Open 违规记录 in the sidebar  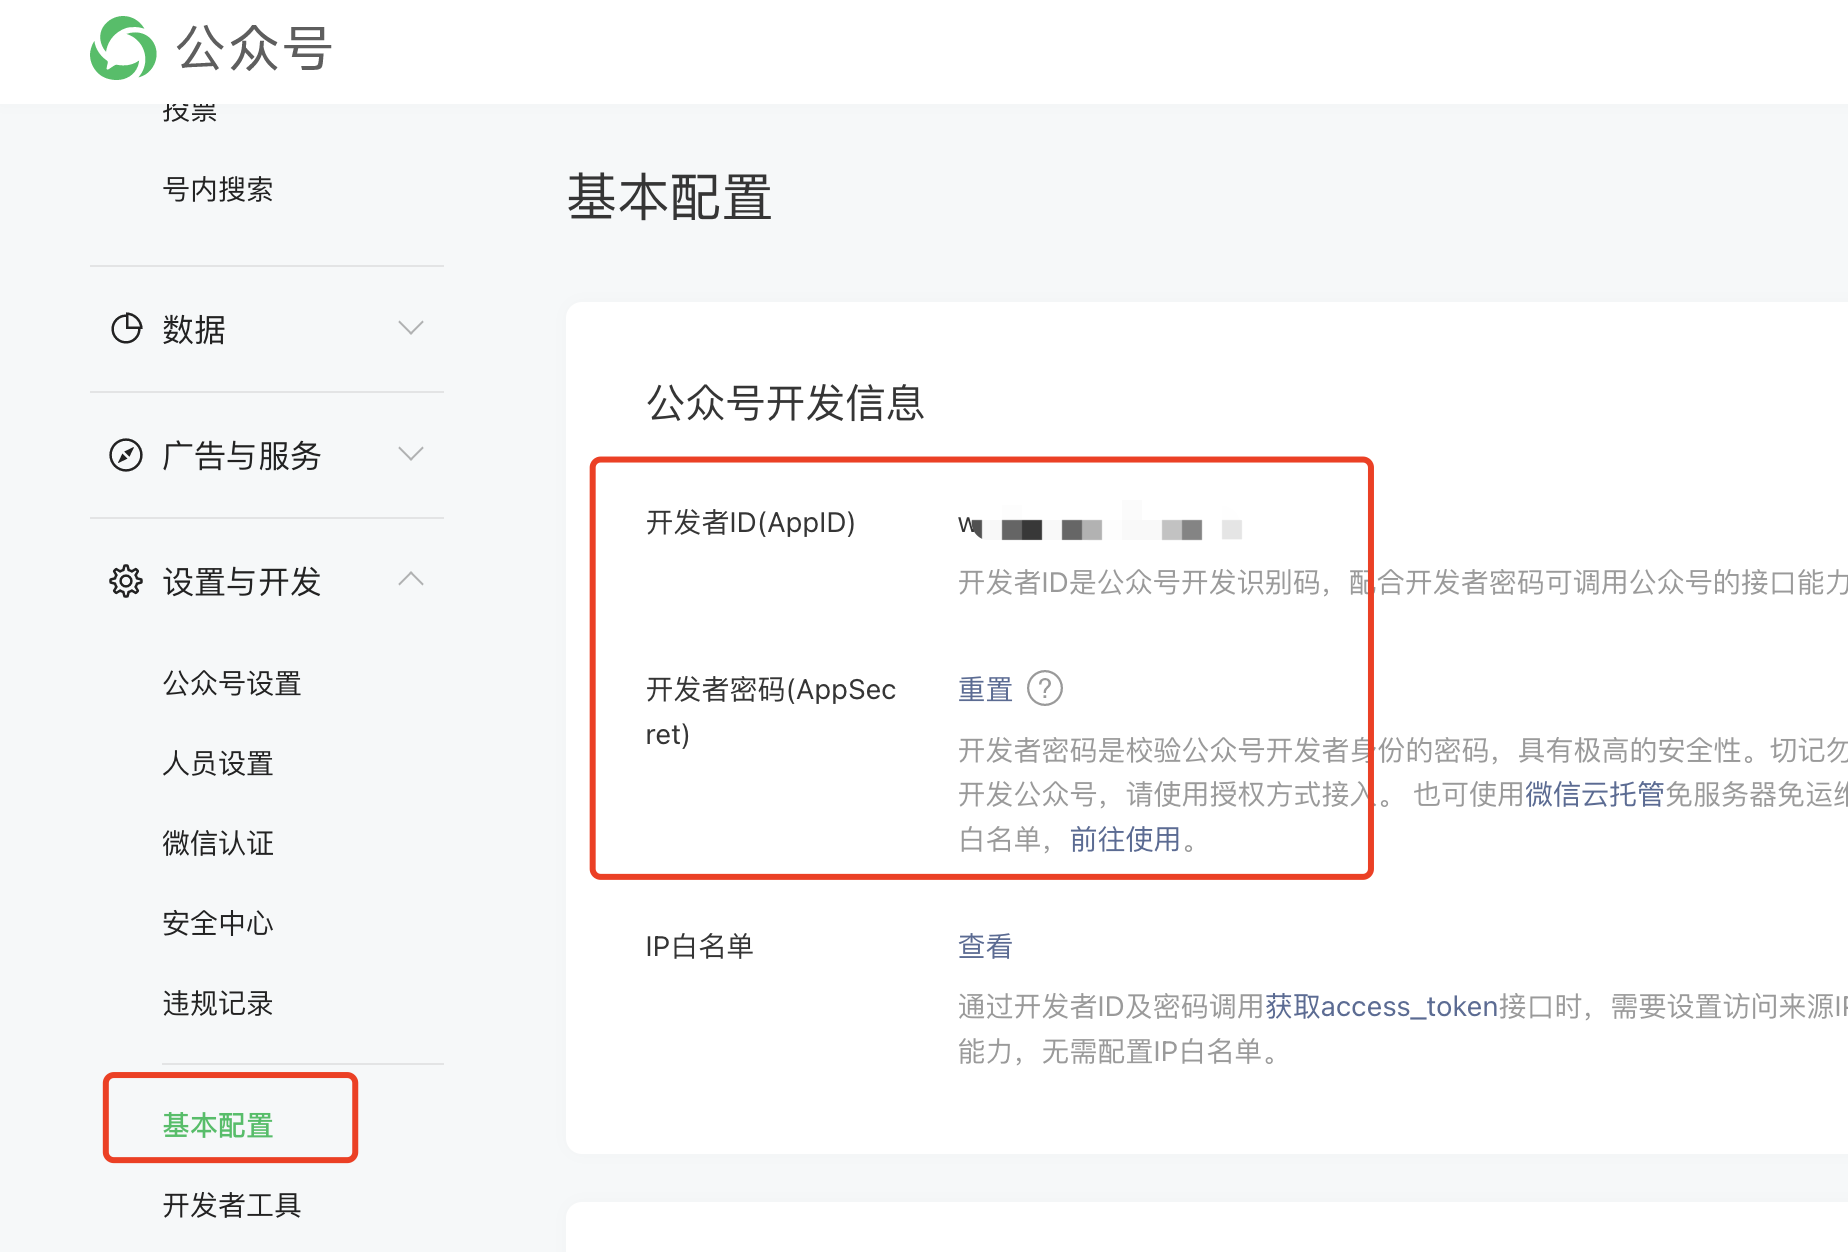[x=218, y=1003]
